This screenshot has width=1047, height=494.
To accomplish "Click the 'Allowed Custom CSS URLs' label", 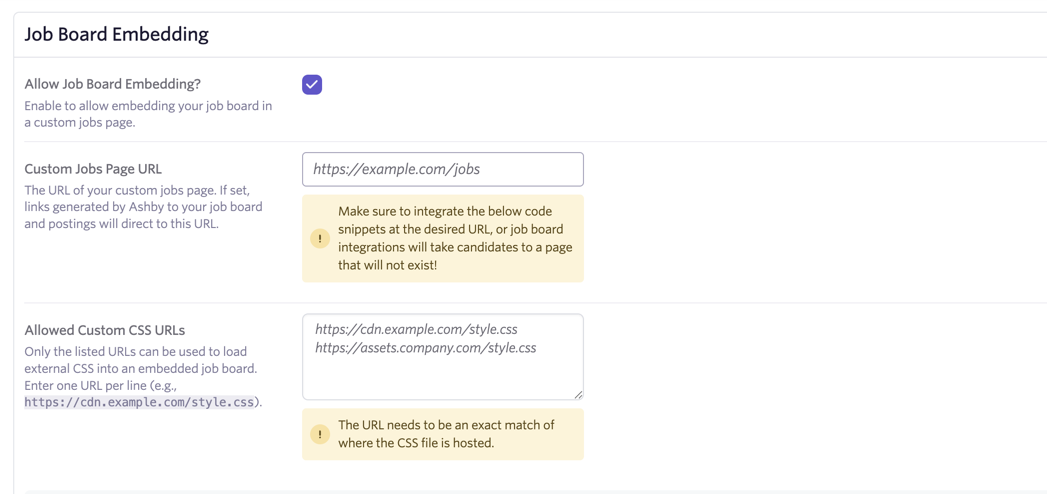I will point(105,330).
